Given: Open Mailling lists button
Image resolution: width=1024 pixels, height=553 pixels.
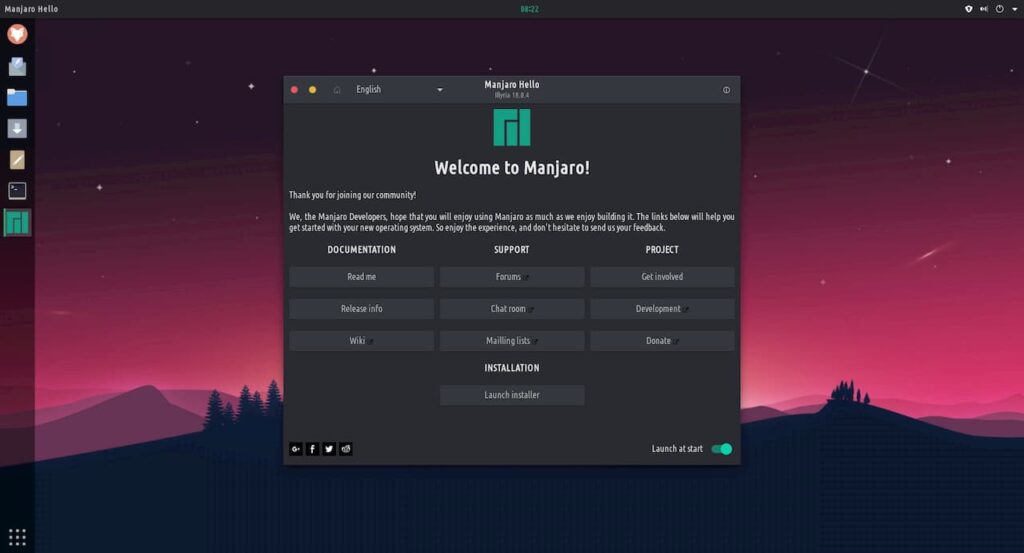Looking at the screenshot, I should point(512,341).
